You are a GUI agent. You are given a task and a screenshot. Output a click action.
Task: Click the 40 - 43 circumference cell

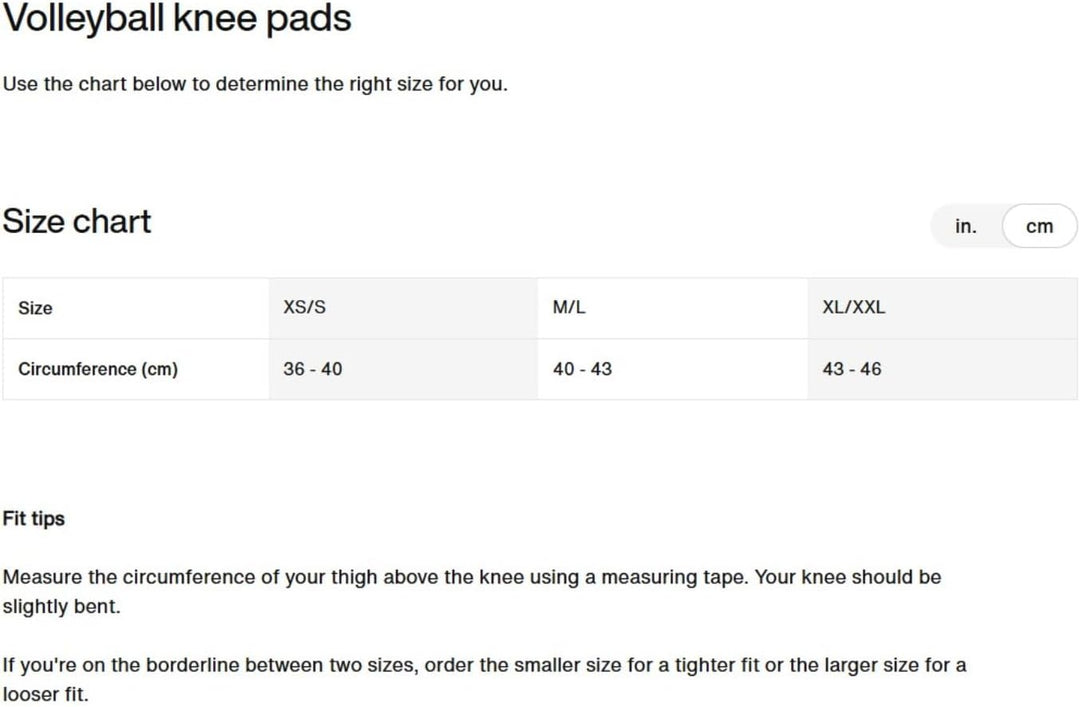tap(672, 369)
